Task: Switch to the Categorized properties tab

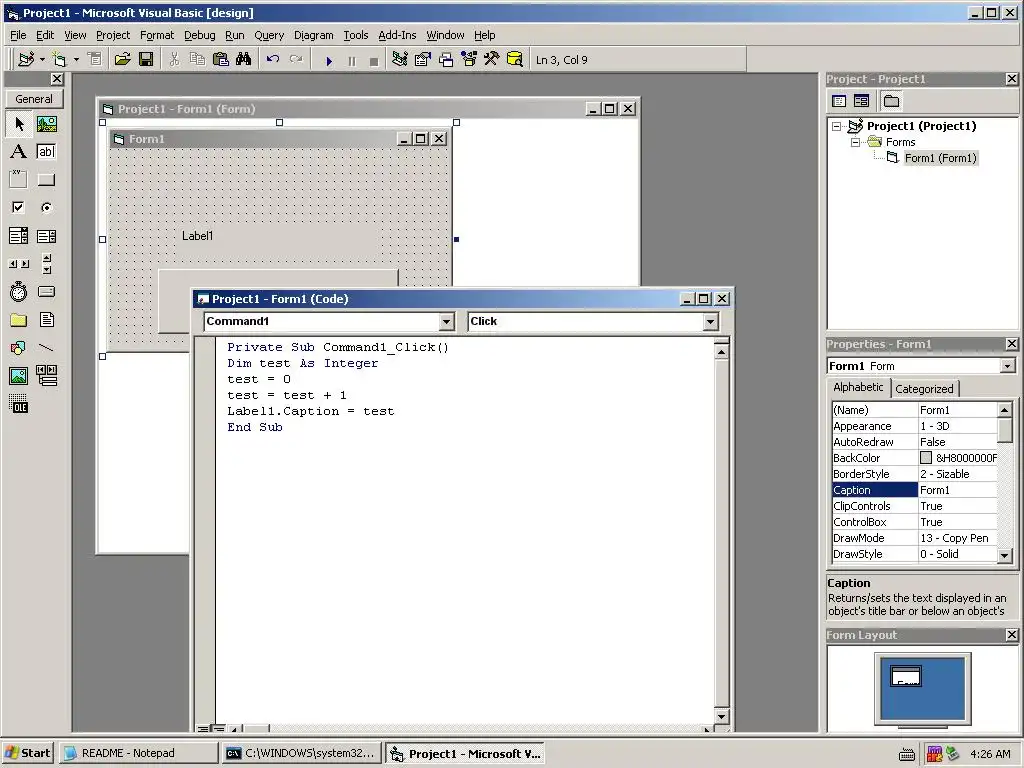Action: coord(924,389)
